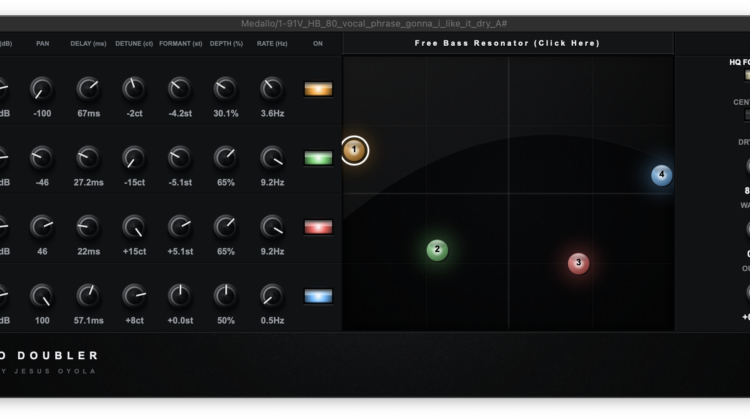Viewport: 750px width, 420px height.
Task: Click depth knob showing 30.1%
Action: (226, 89)
